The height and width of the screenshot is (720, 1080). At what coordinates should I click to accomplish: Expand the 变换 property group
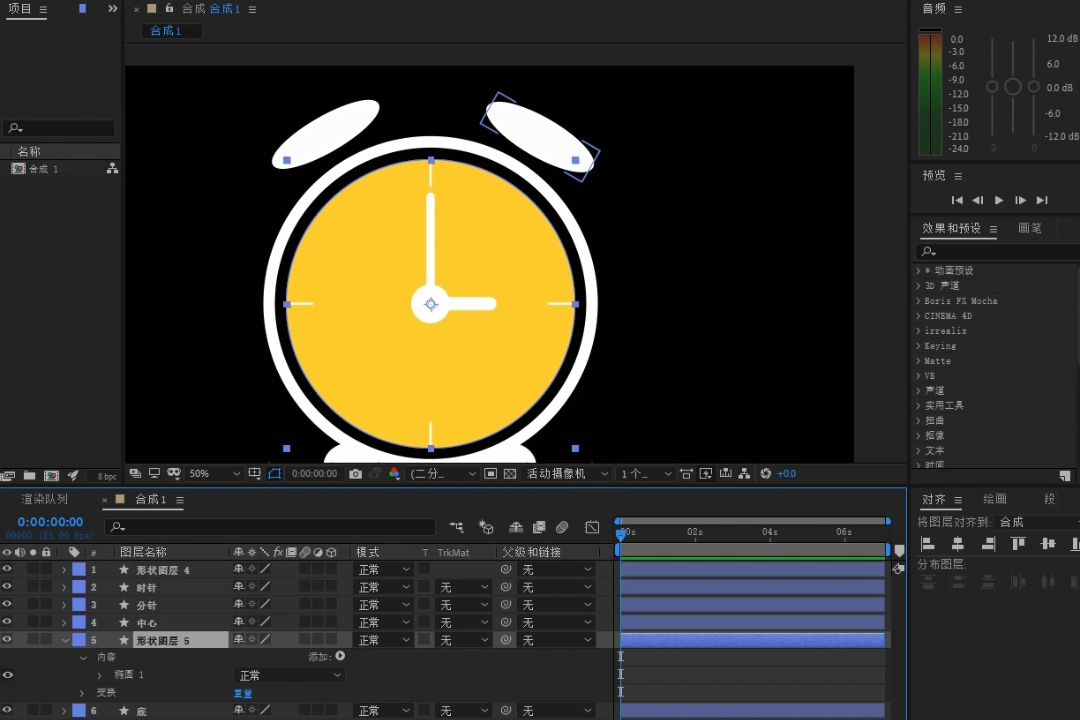82,692
